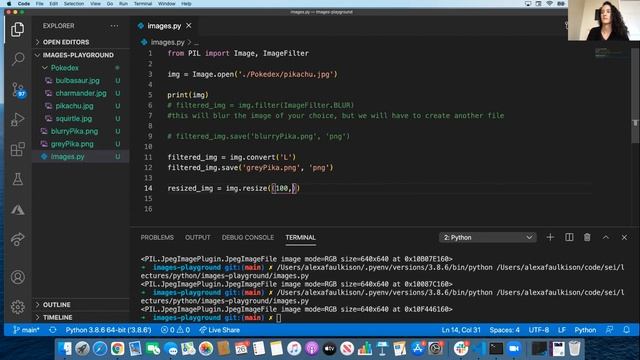Open the Explorer view in activity bar
This screenshot has height=360, width=640.
pyautogui.click(x=17, y=29)
